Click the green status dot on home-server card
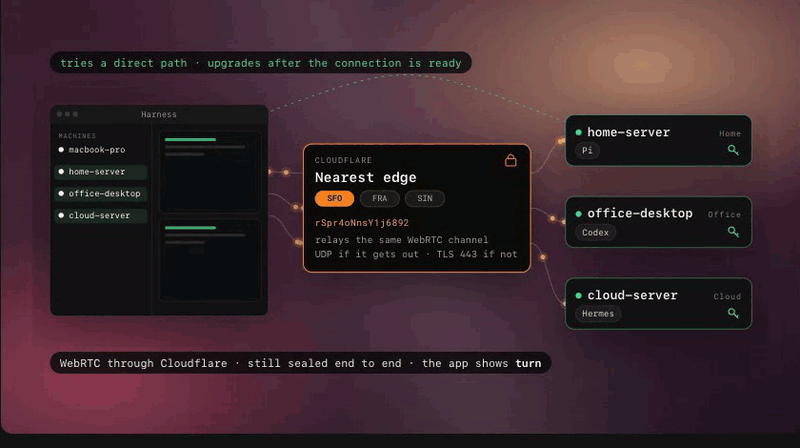Image resolution: width=800 pixels, height=448 pixels. (579, 133)
